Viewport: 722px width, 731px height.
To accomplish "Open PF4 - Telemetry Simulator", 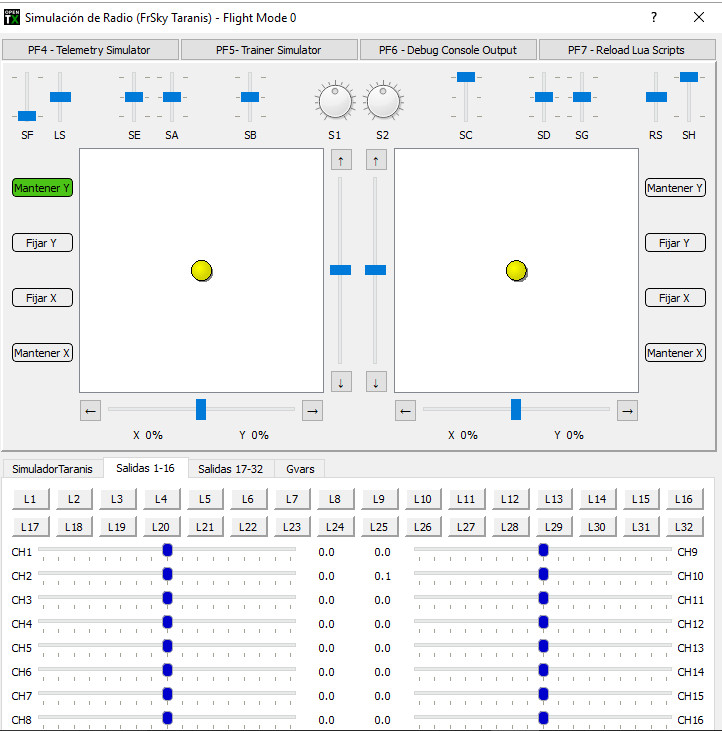I will 90,50.
